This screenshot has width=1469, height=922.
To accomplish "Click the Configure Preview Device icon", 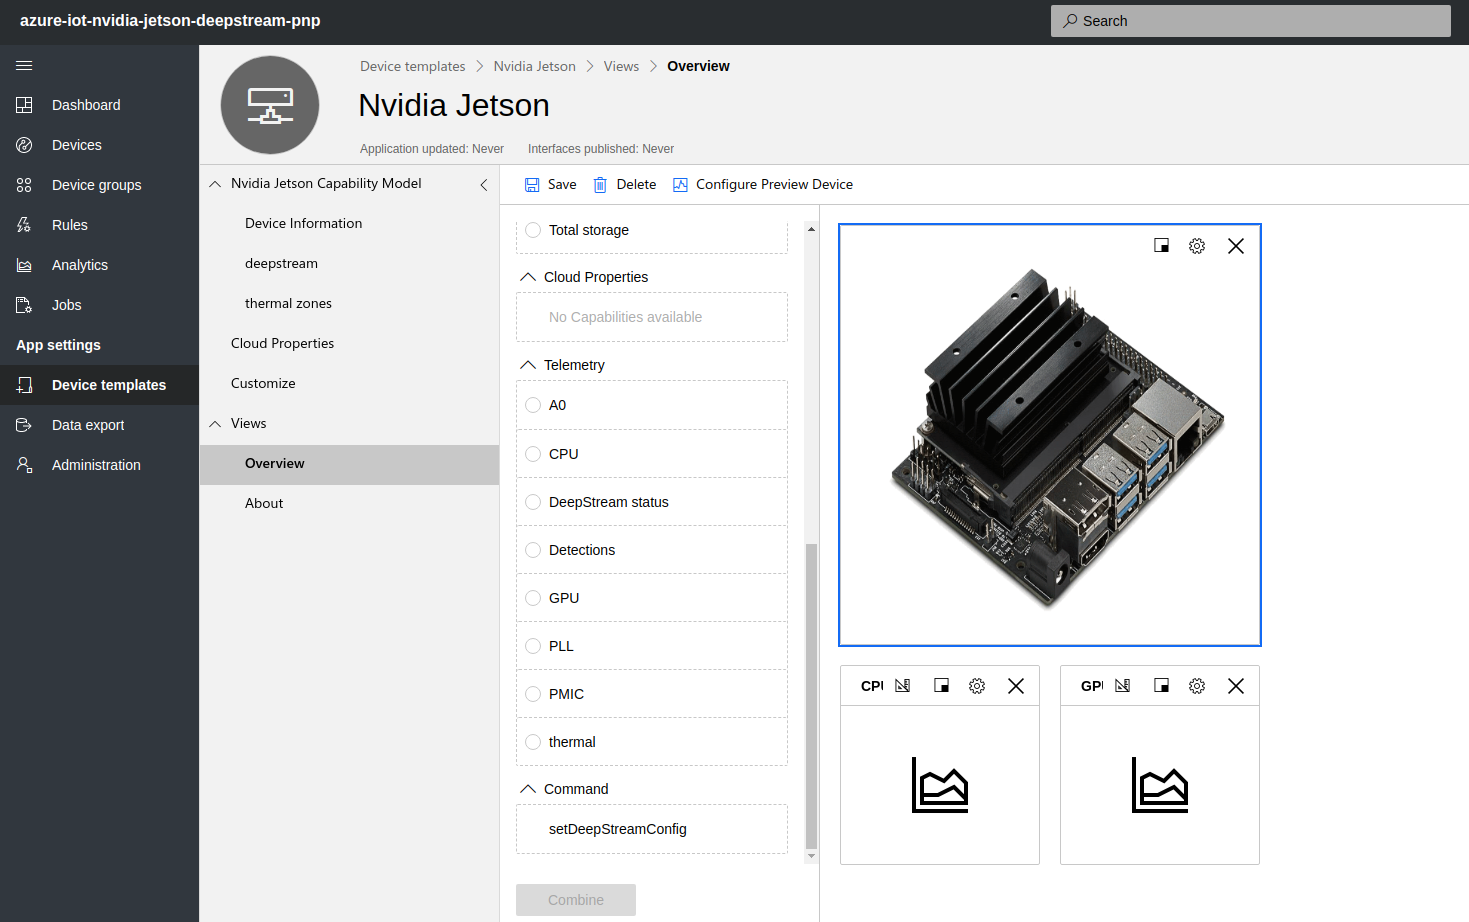I will [x=680, y=185].
